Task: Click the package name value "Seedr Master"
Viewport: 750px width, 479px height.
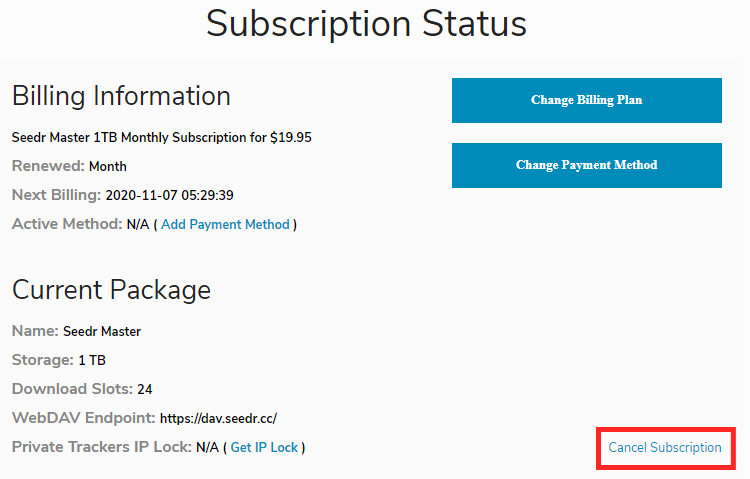Action: click(x=102, y=331)
